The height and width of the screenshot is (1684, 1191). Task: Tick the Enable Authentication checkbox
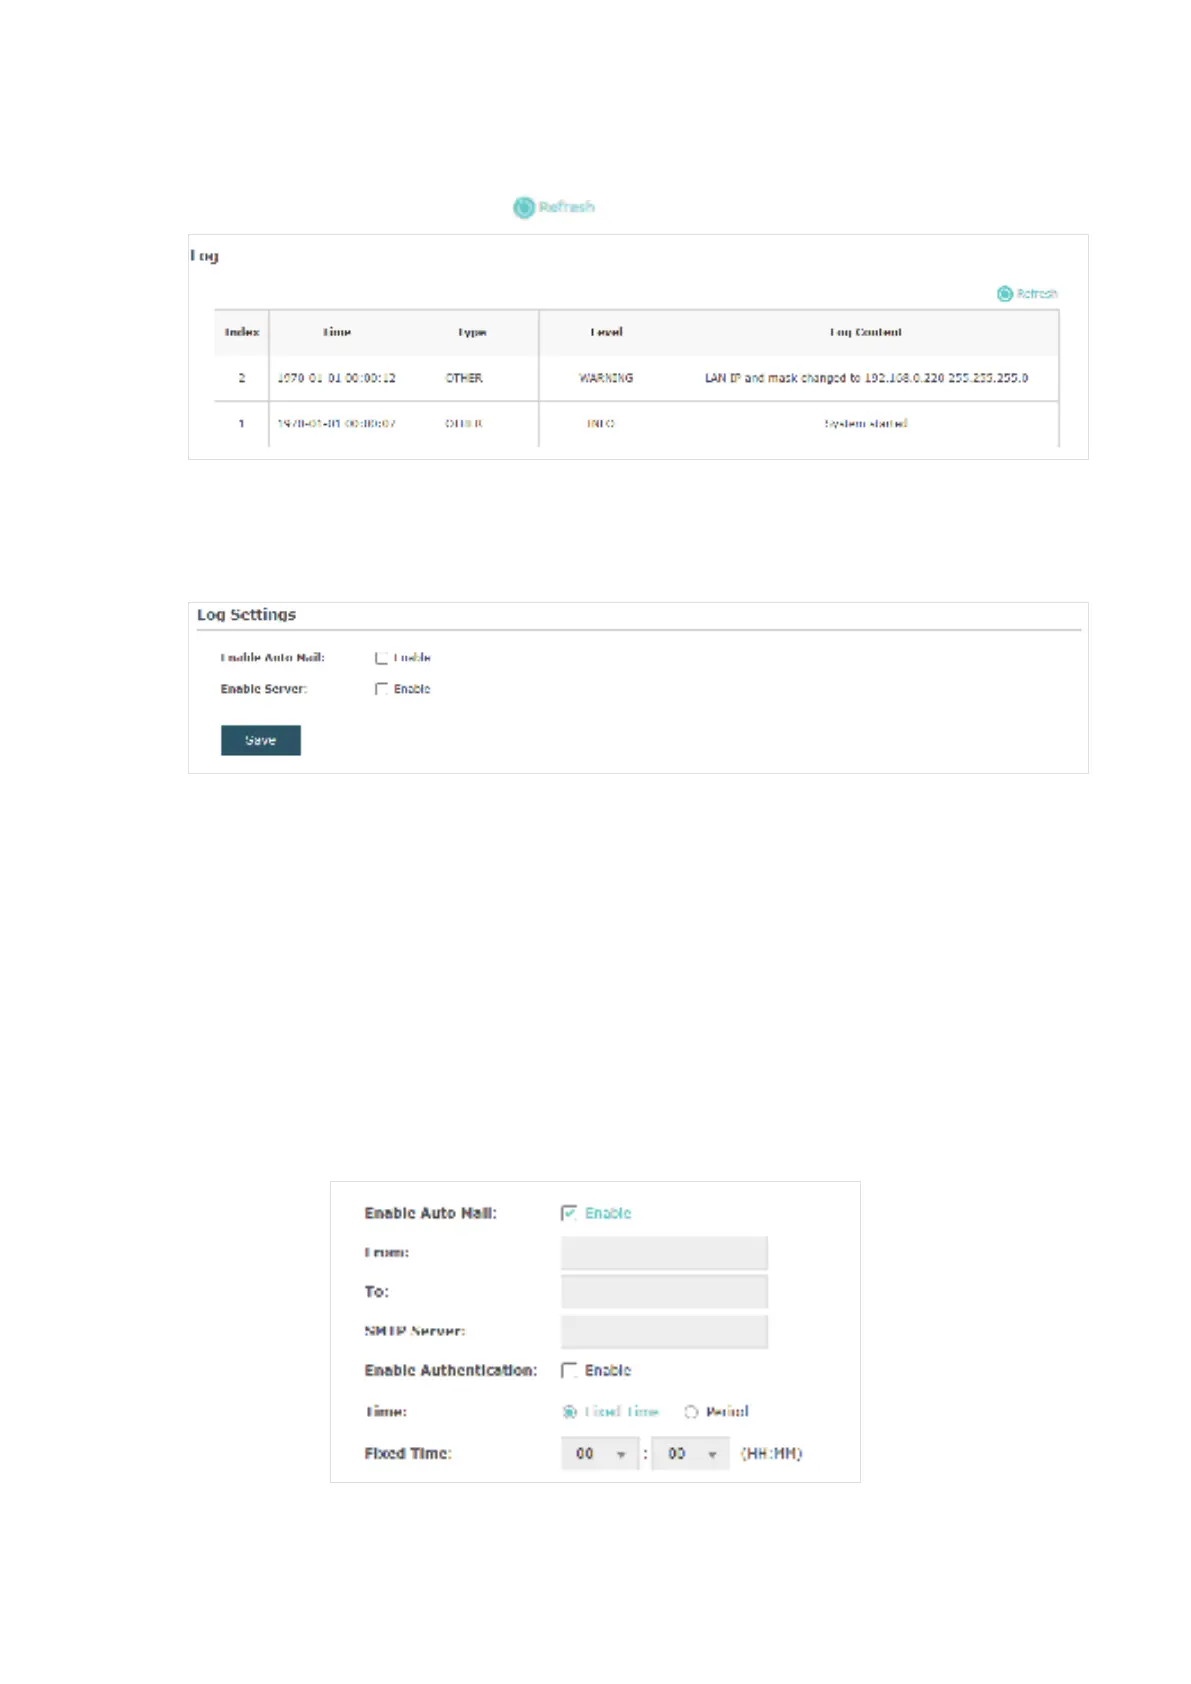(x=569, y=1370)
